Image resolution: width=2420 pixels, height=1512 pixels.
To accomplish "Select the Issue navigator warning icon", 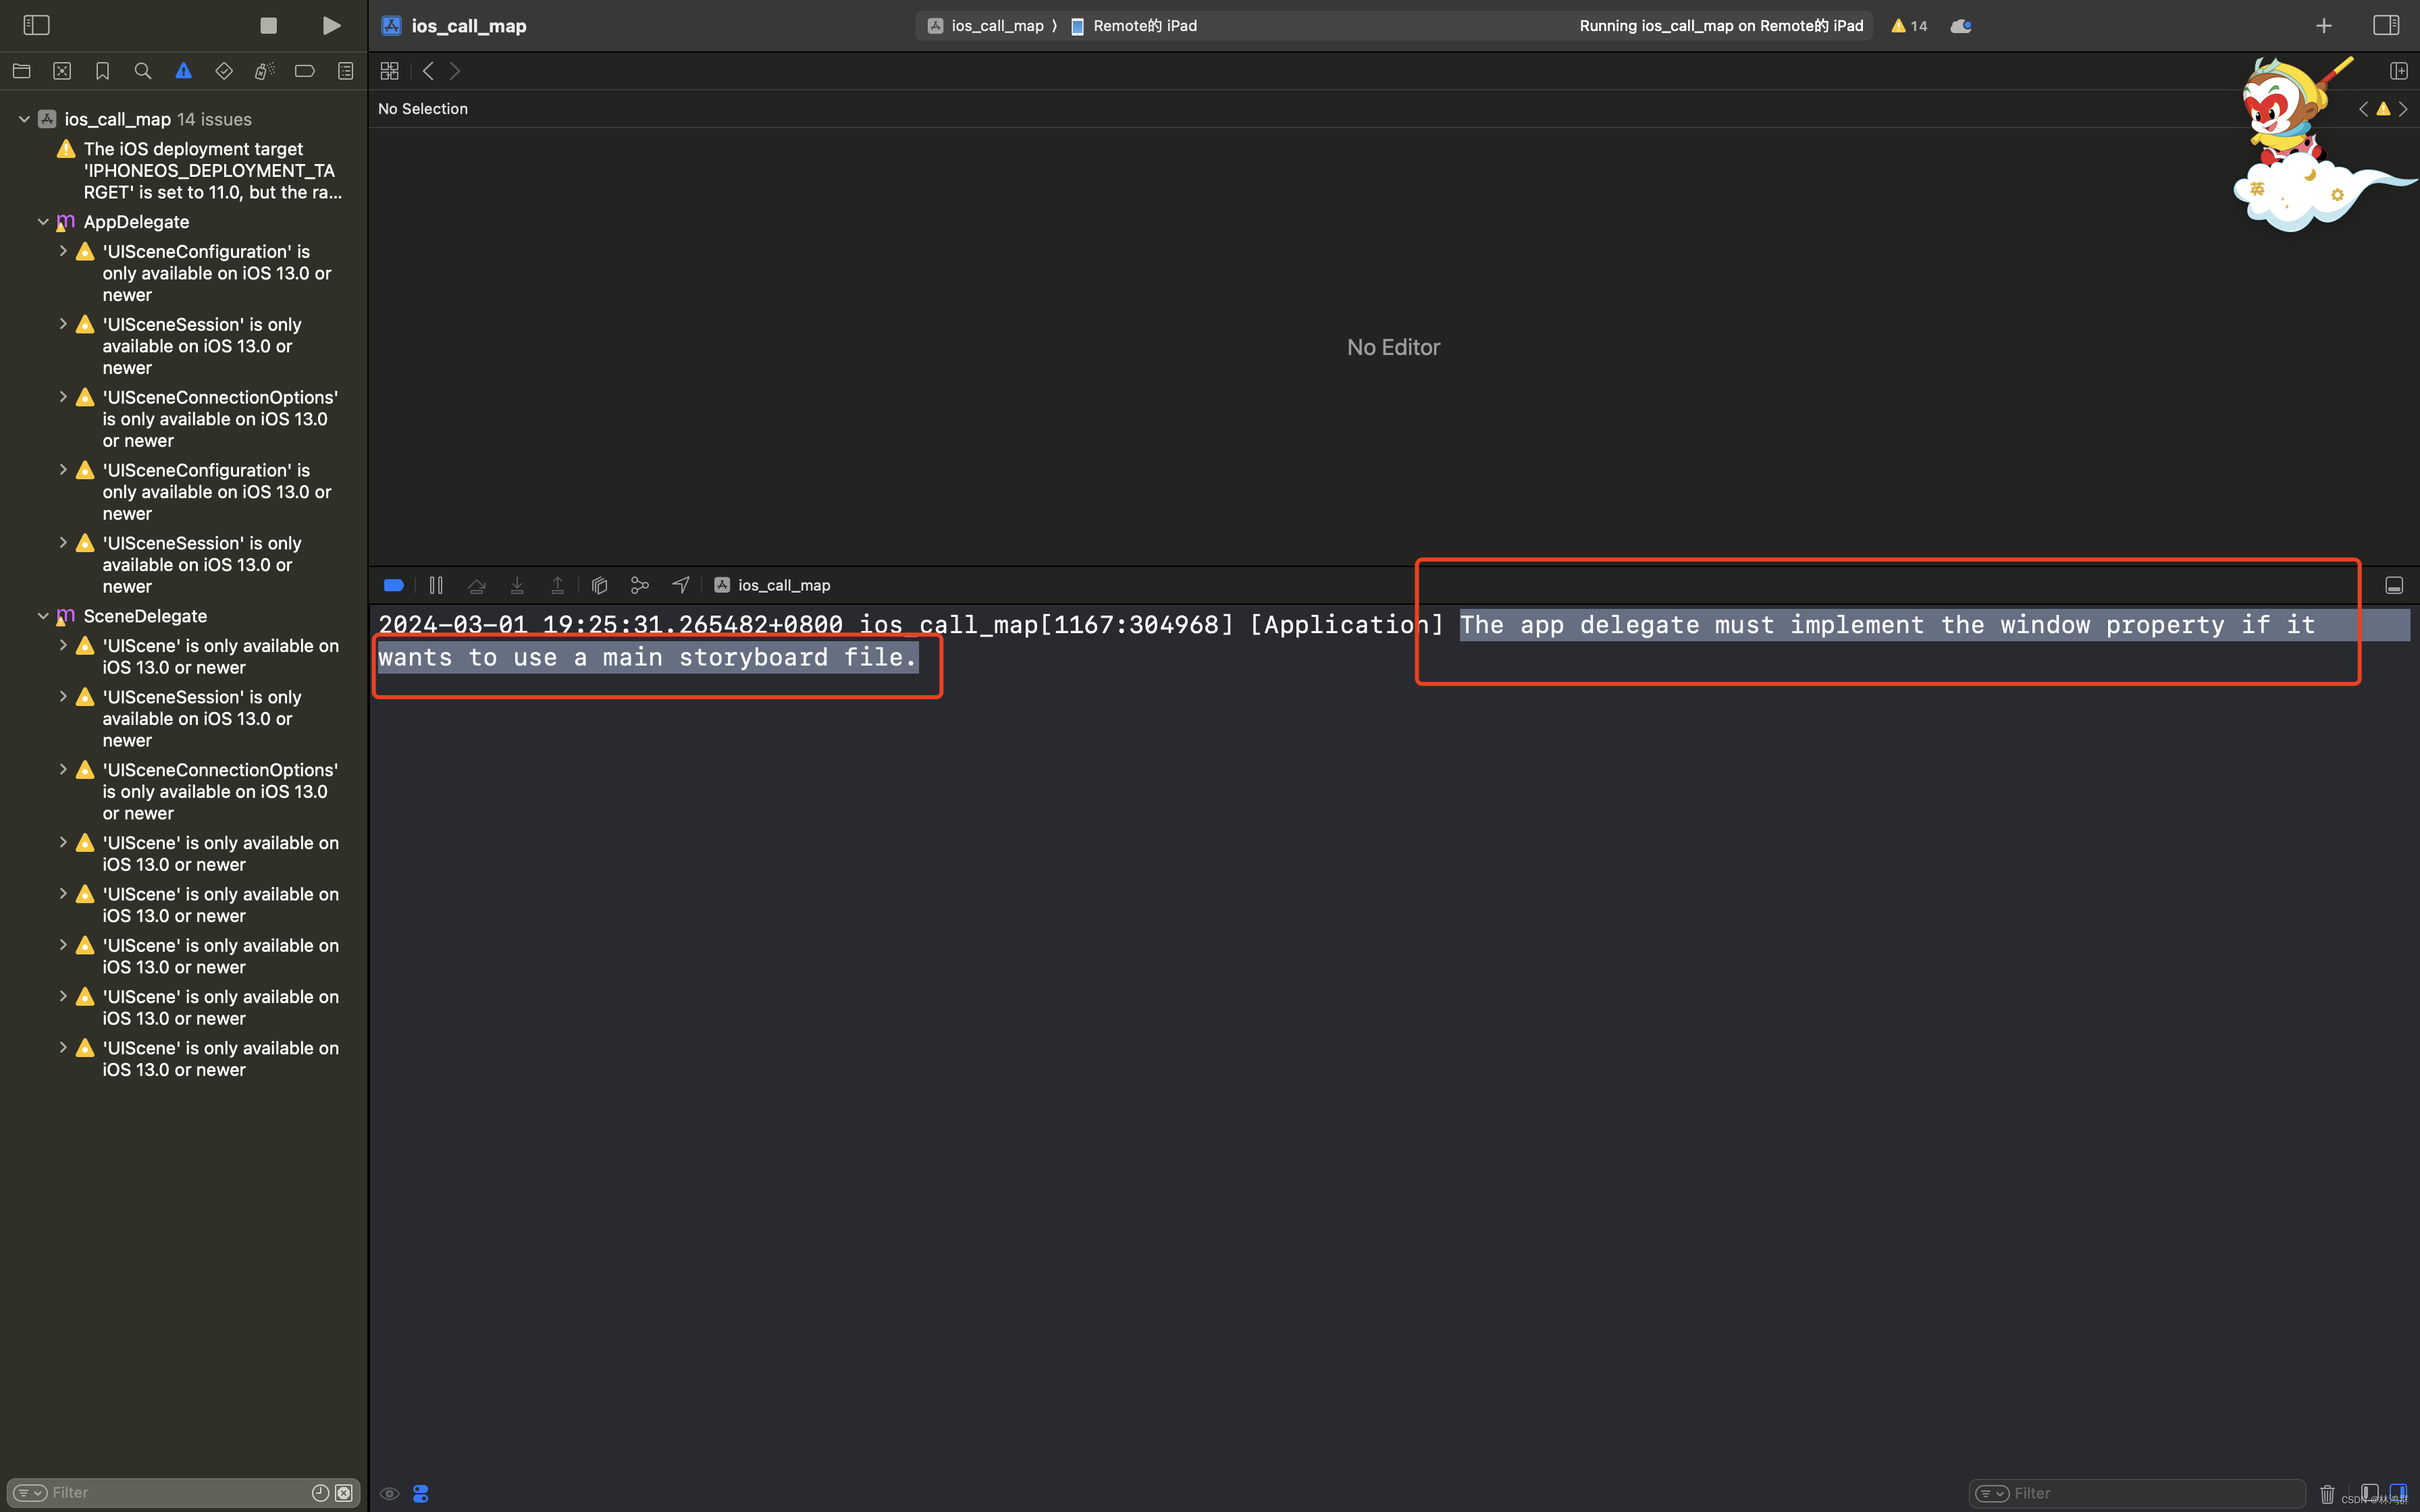I will 183,71.
